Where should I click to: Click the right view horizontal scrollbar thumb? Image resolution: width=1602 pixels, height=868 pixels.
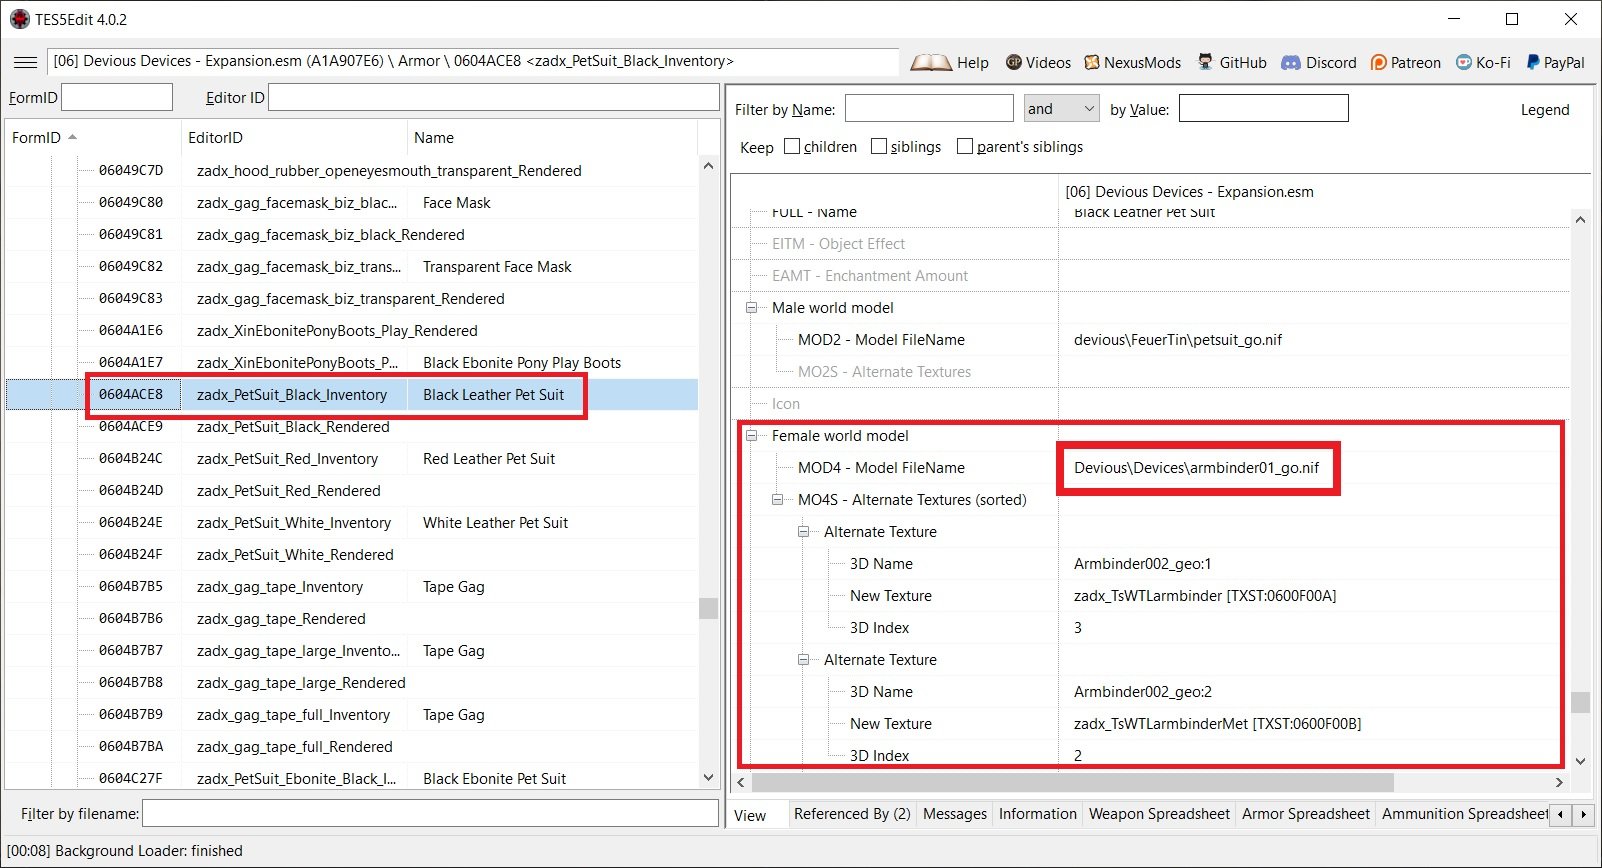click(1072, 782)
